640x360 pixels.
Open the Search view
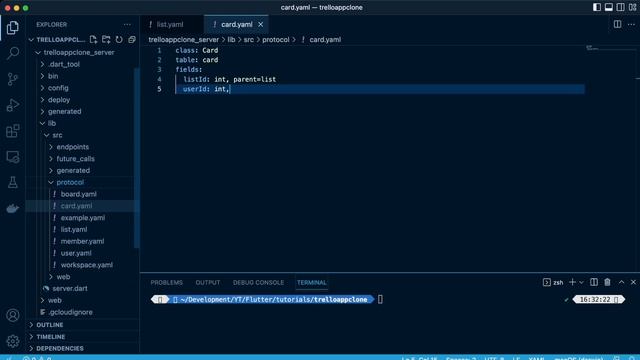(13, 53)
